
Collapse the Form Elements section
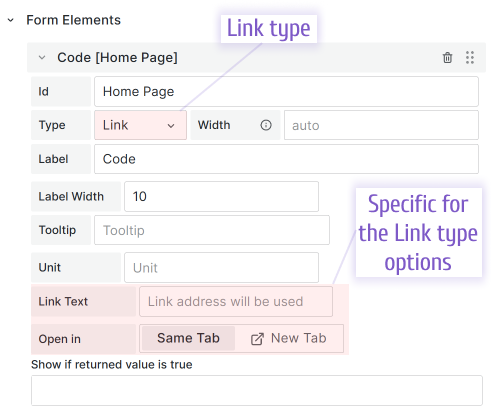click(x=11, y=20)
